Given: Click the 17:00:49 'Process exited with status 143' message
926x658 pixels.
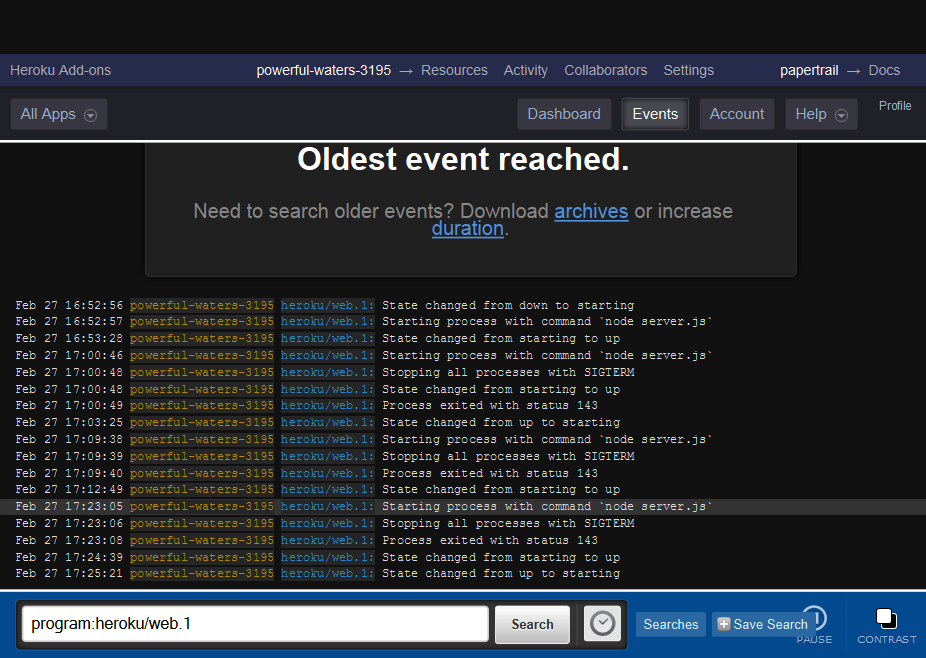Looking at the screenshot, I should (x=490, y=406).
